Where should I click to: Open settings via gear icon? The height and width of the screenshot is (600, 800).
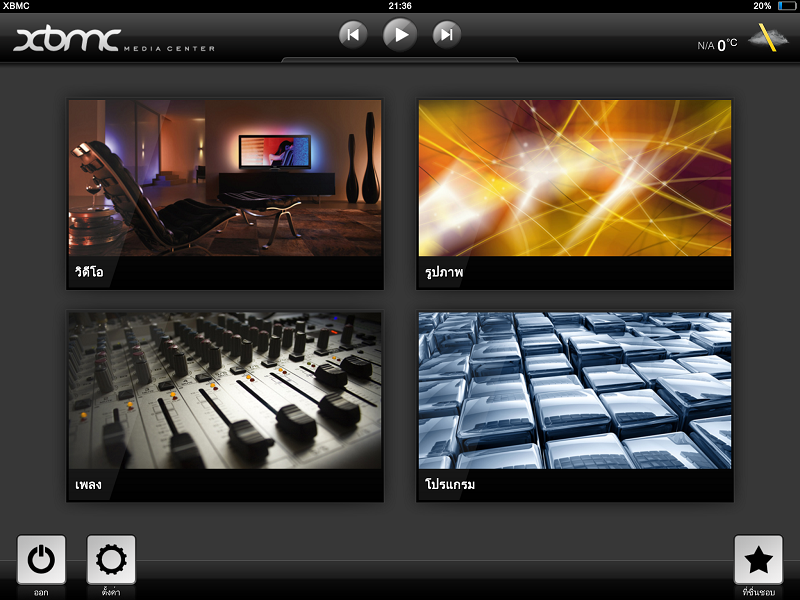[x=111, y=560]
